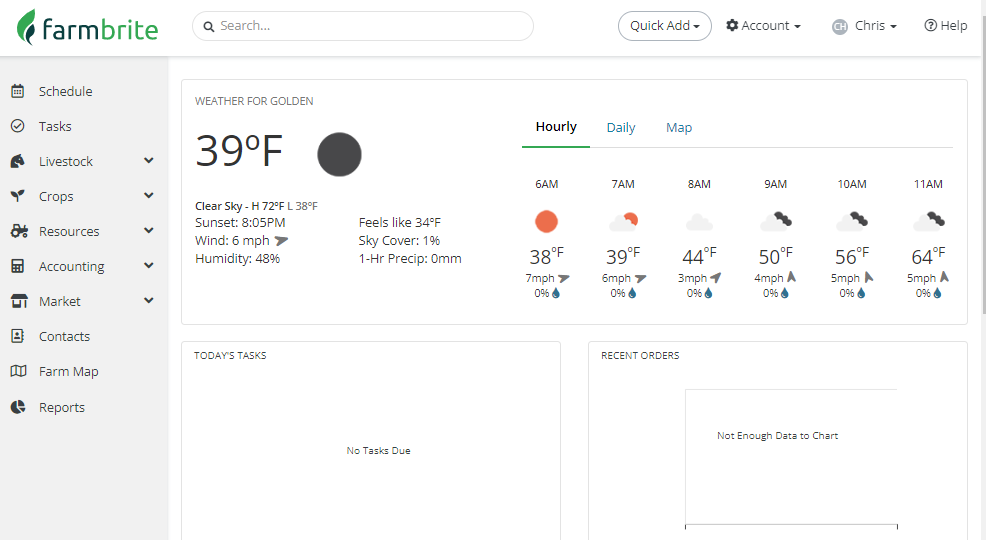Click the 39°F current temperature
Viewport: 986px width, 540px height.
pyautogui.click(x=239, y=151)
